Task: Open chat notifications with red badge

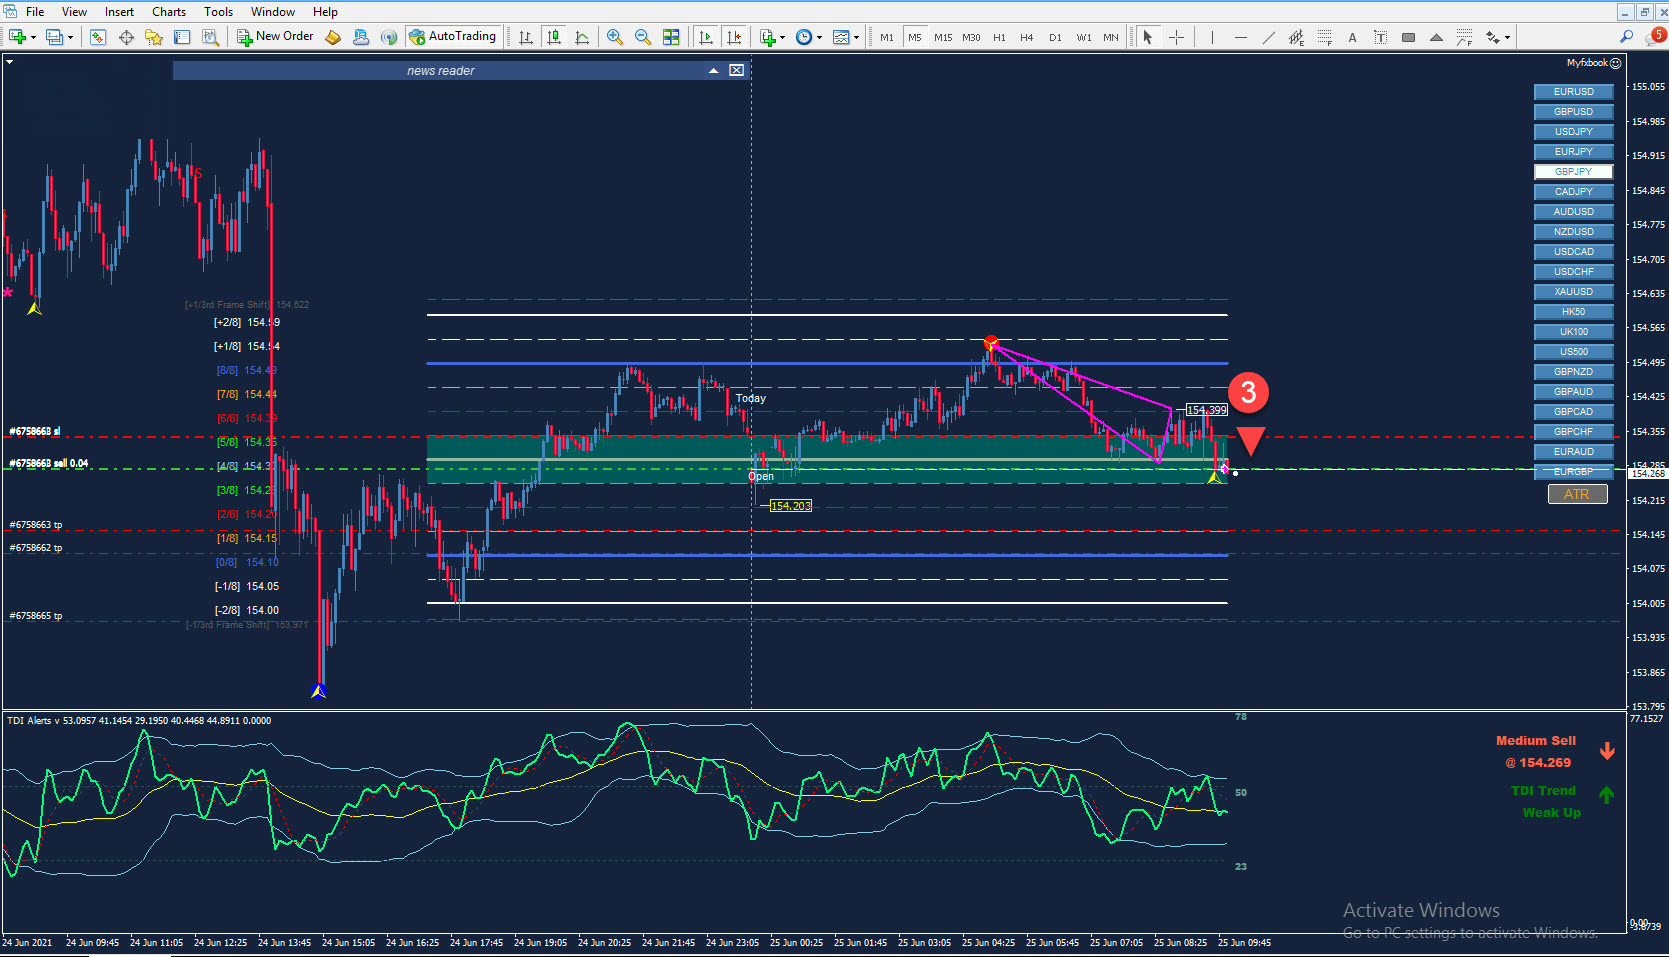Action: click(x=1656, y=36)
